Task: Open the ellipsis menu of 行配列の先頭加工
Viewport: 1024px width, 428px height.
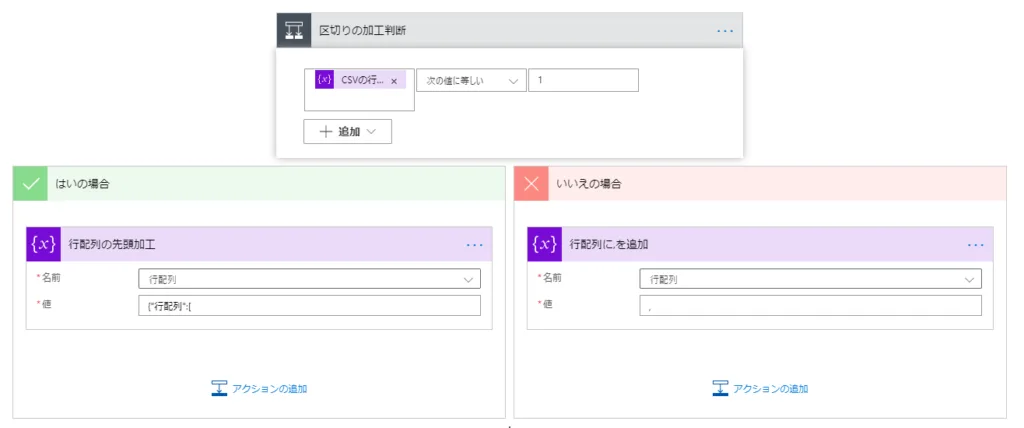Action: pyautogui.click(x=474, y=245)
